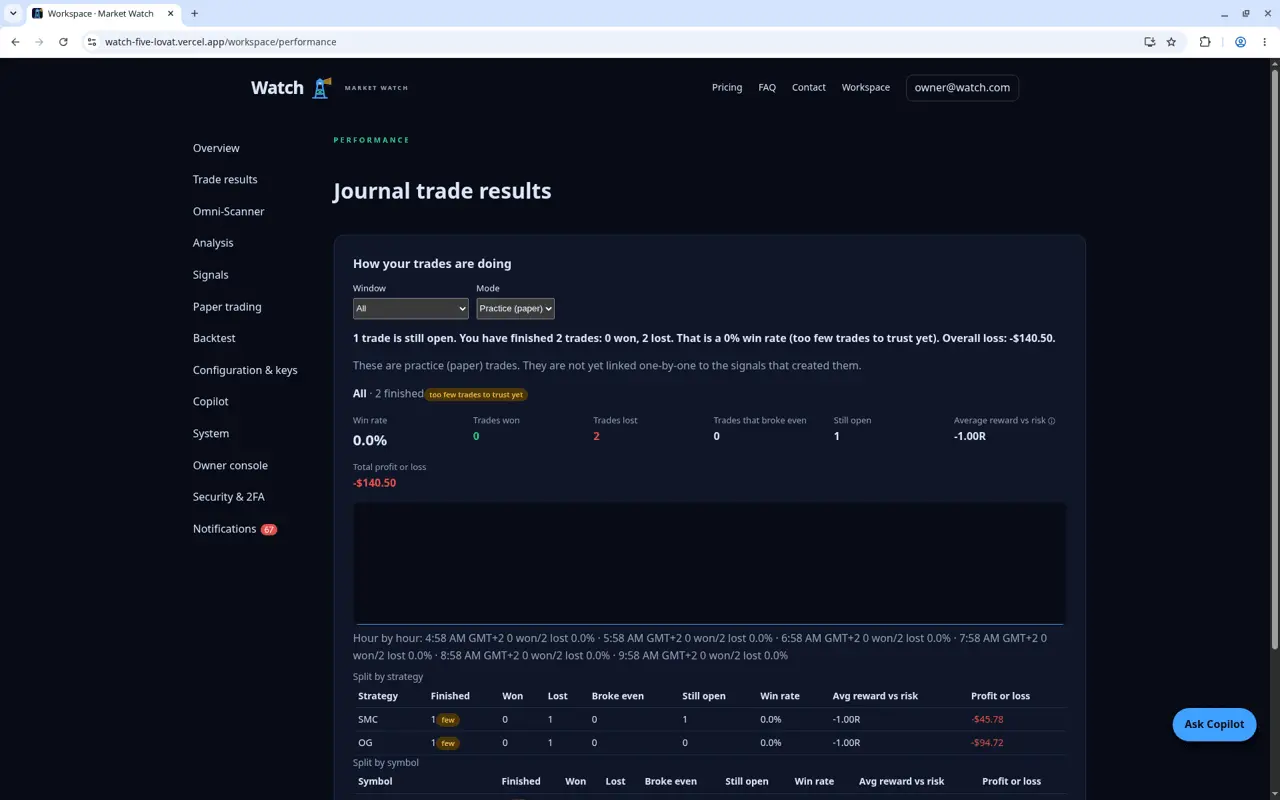Click the trade performance chart area
The height and width of the screenshot is (800, 1280).
tap(709, 563)
